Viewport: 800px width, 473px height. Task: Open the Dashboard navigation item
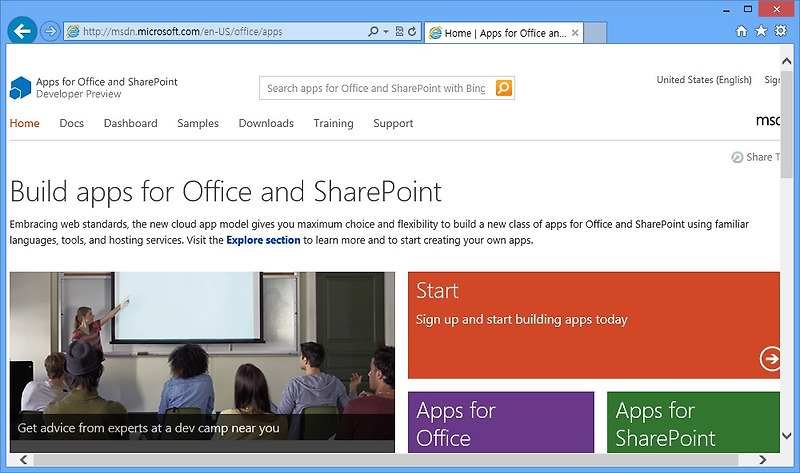pos(131,123)
